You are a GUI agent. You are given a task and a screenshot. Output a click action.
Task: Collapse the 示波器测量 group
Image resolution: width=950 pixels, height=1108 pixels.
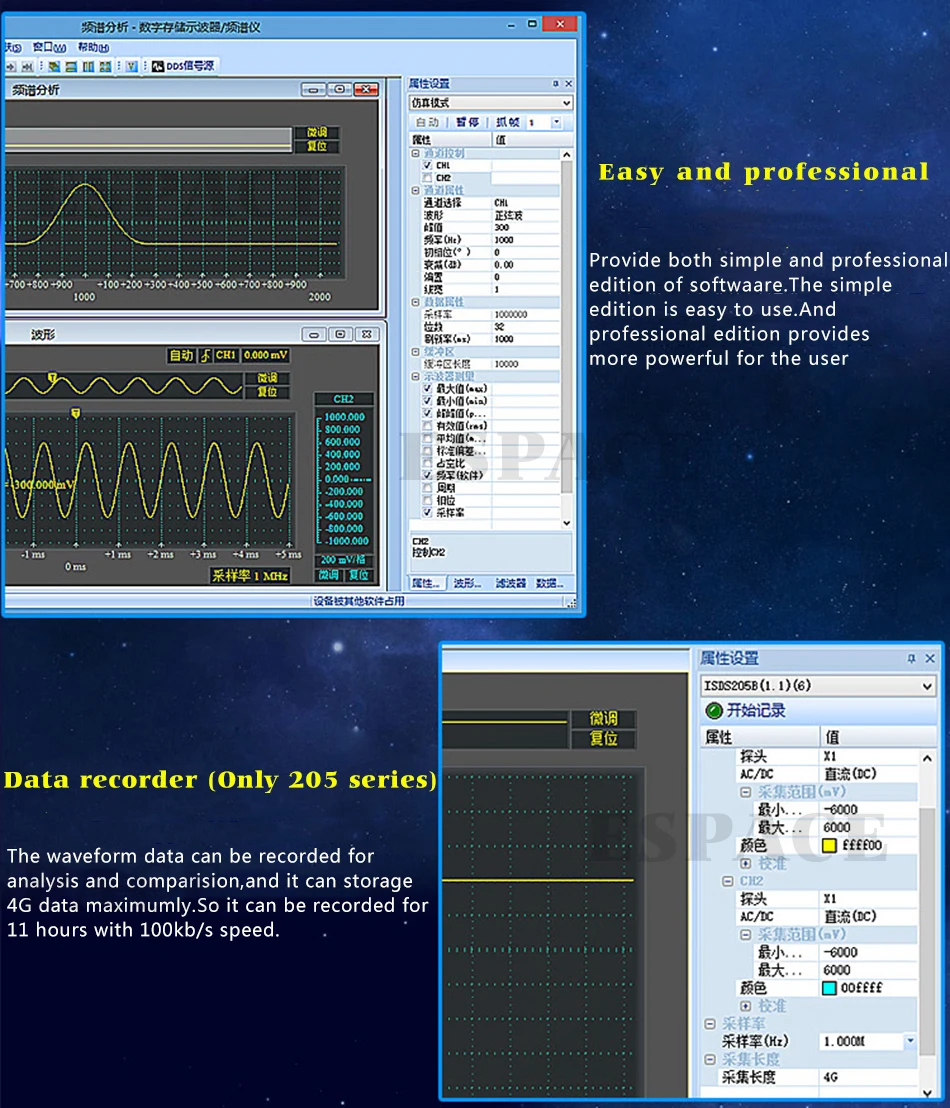coord(416,377)
